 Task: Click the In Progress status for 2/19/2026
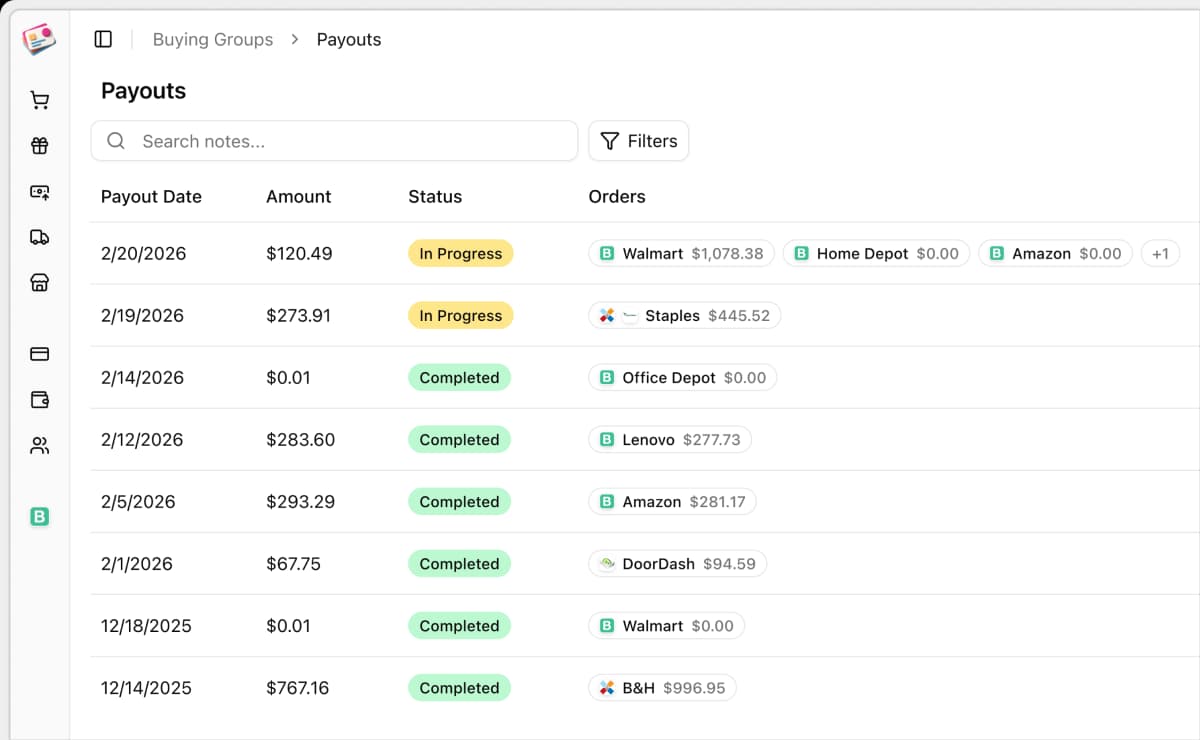[460, 316]
